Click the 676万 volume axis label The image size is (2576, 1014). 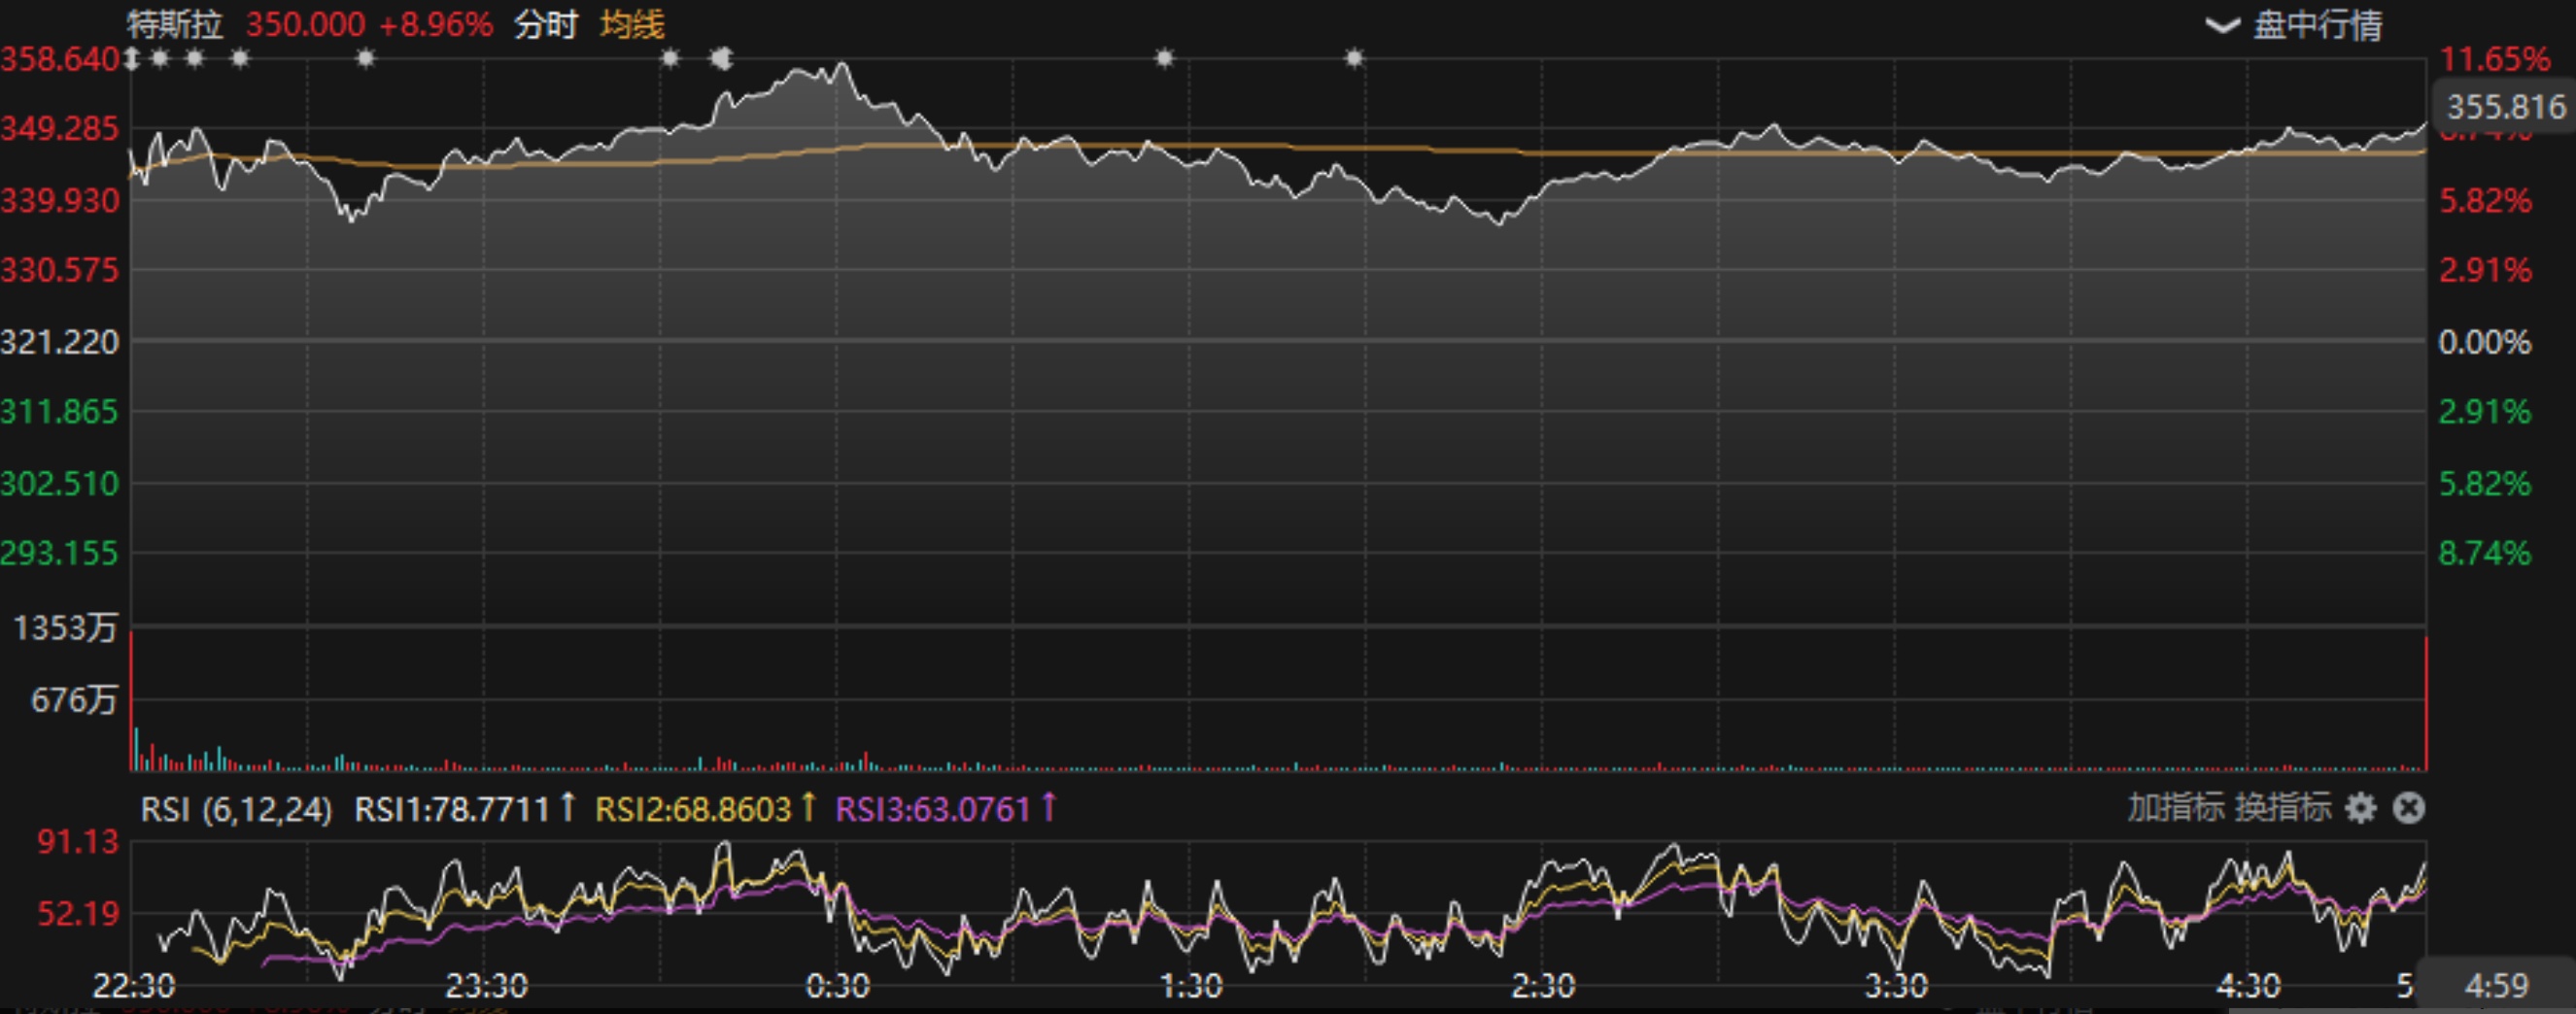pyautogui.click(x=74, y=700)
